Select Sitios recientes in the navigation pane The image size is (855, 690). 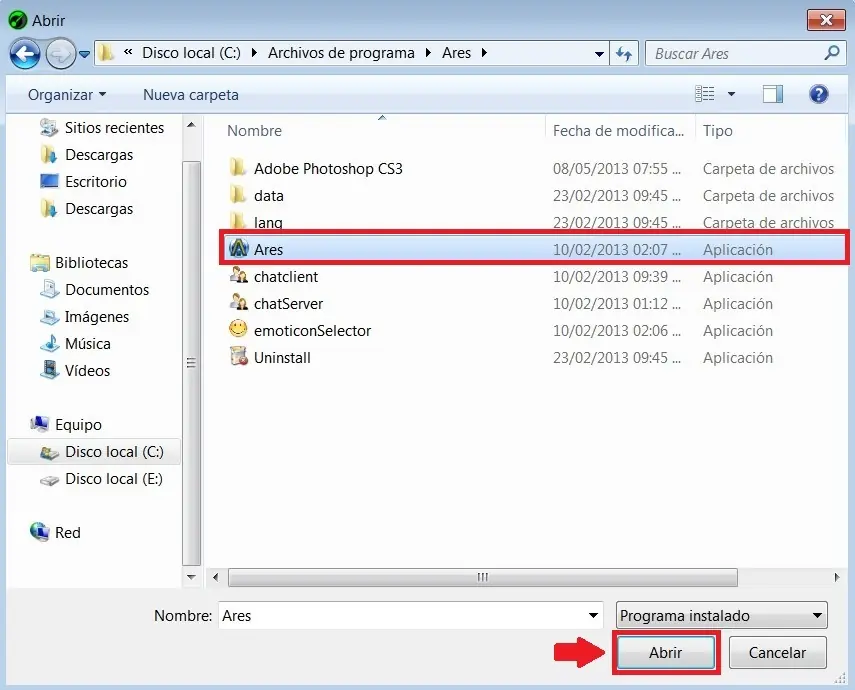click(x=101, y=128)
